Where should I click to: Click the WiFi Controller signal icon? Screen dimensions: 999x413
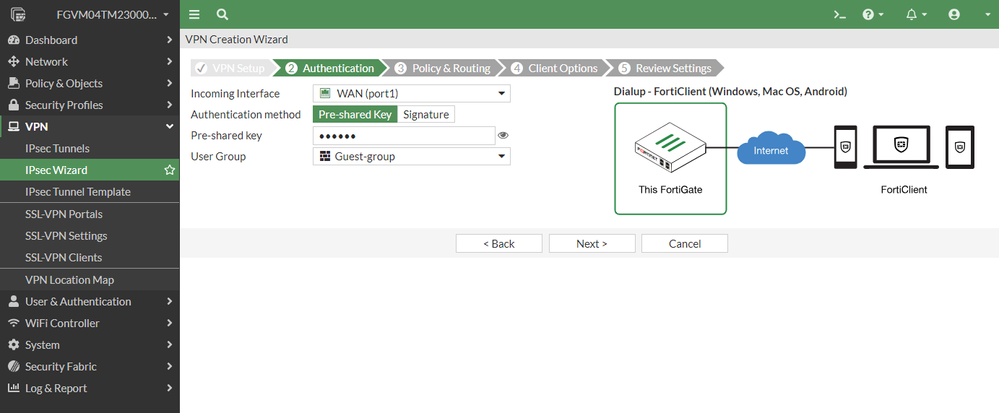click(13, 323)
